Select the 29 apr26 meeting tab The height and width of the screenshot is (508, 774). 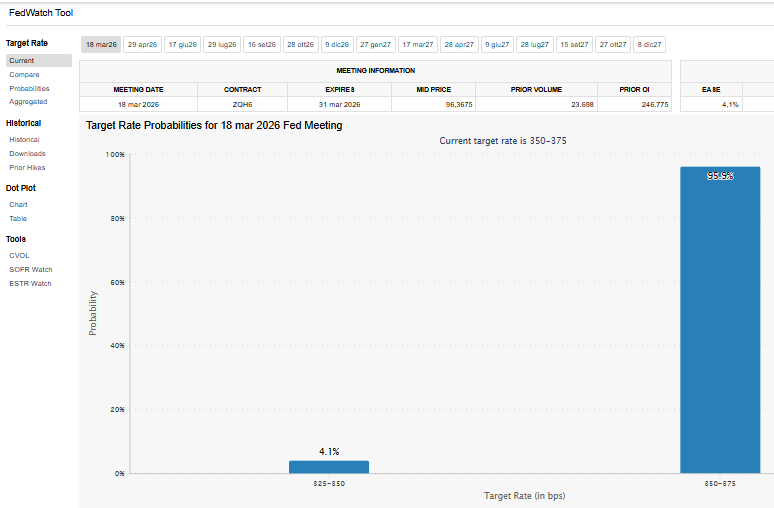point(142,45)
